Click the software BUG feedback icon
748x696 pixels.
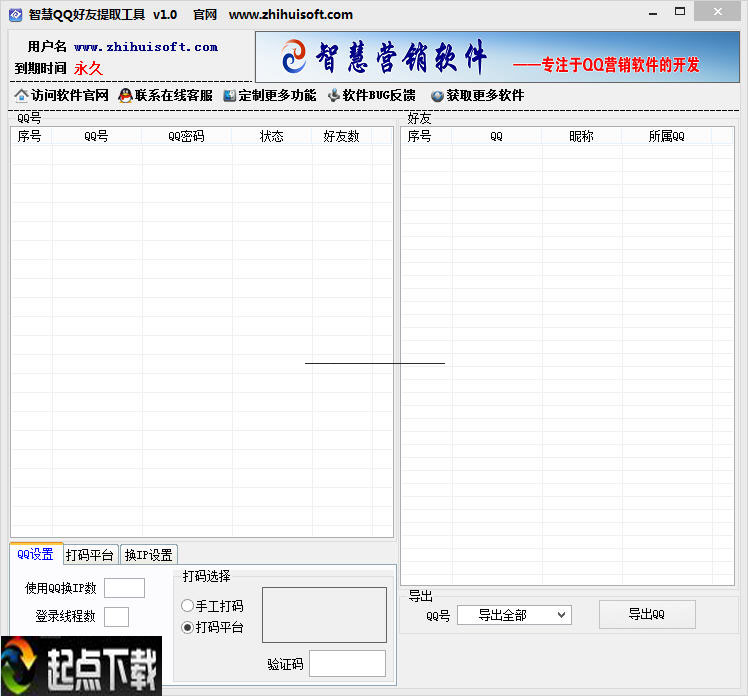coord(334,96)
